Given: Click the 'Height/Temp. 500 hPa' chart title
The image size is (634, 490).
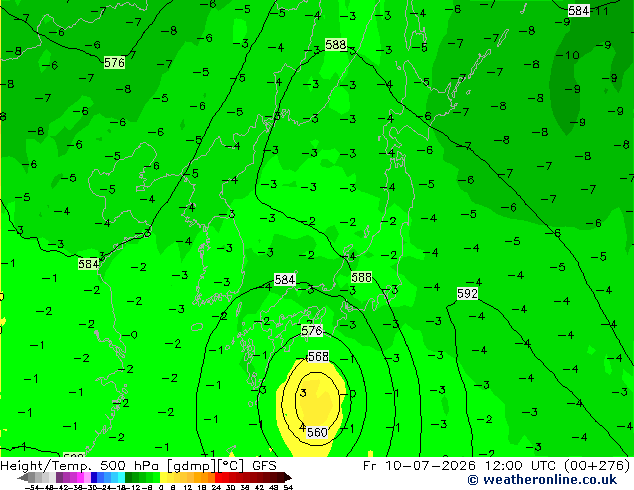Looking at the screenshot, I should click(x=82, y=466).
